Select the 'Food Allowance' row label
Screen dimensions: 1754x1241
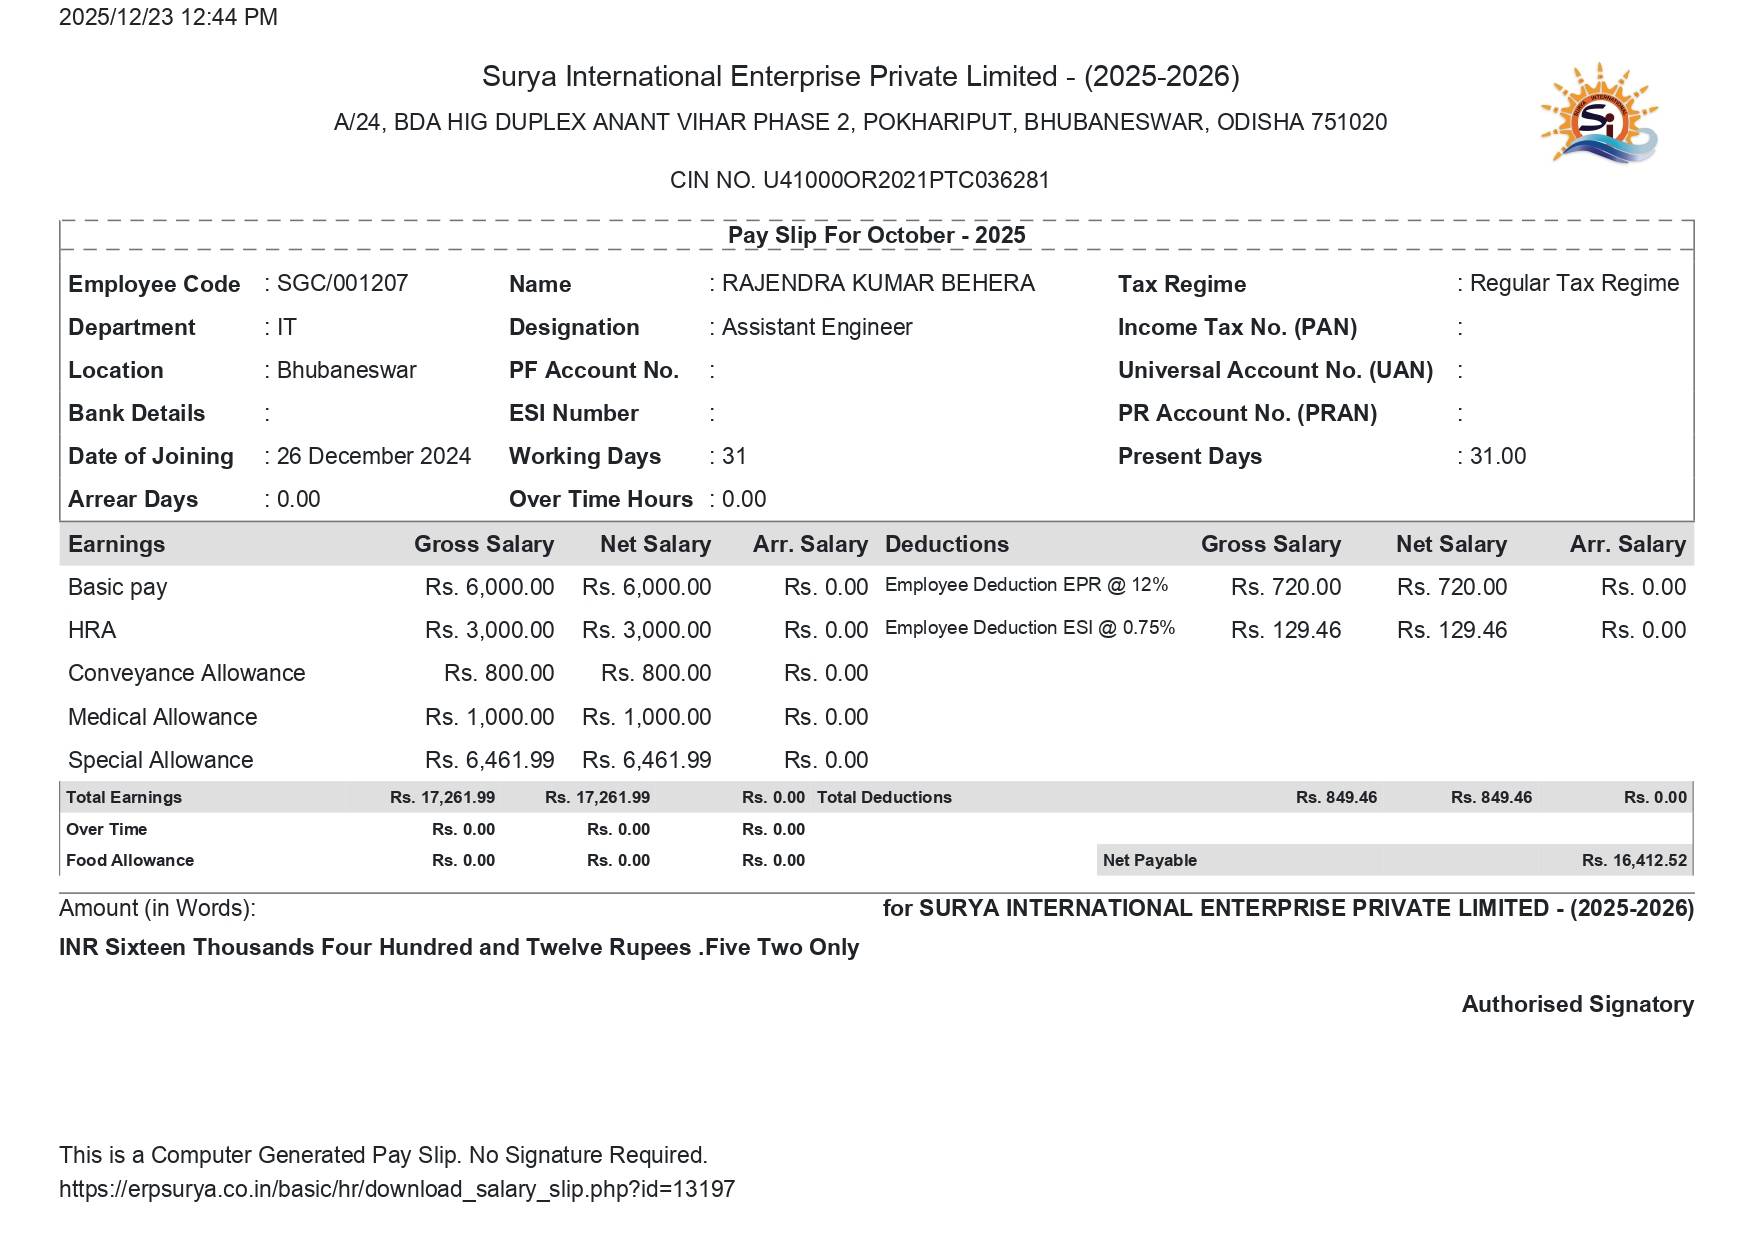pos(130,860)
